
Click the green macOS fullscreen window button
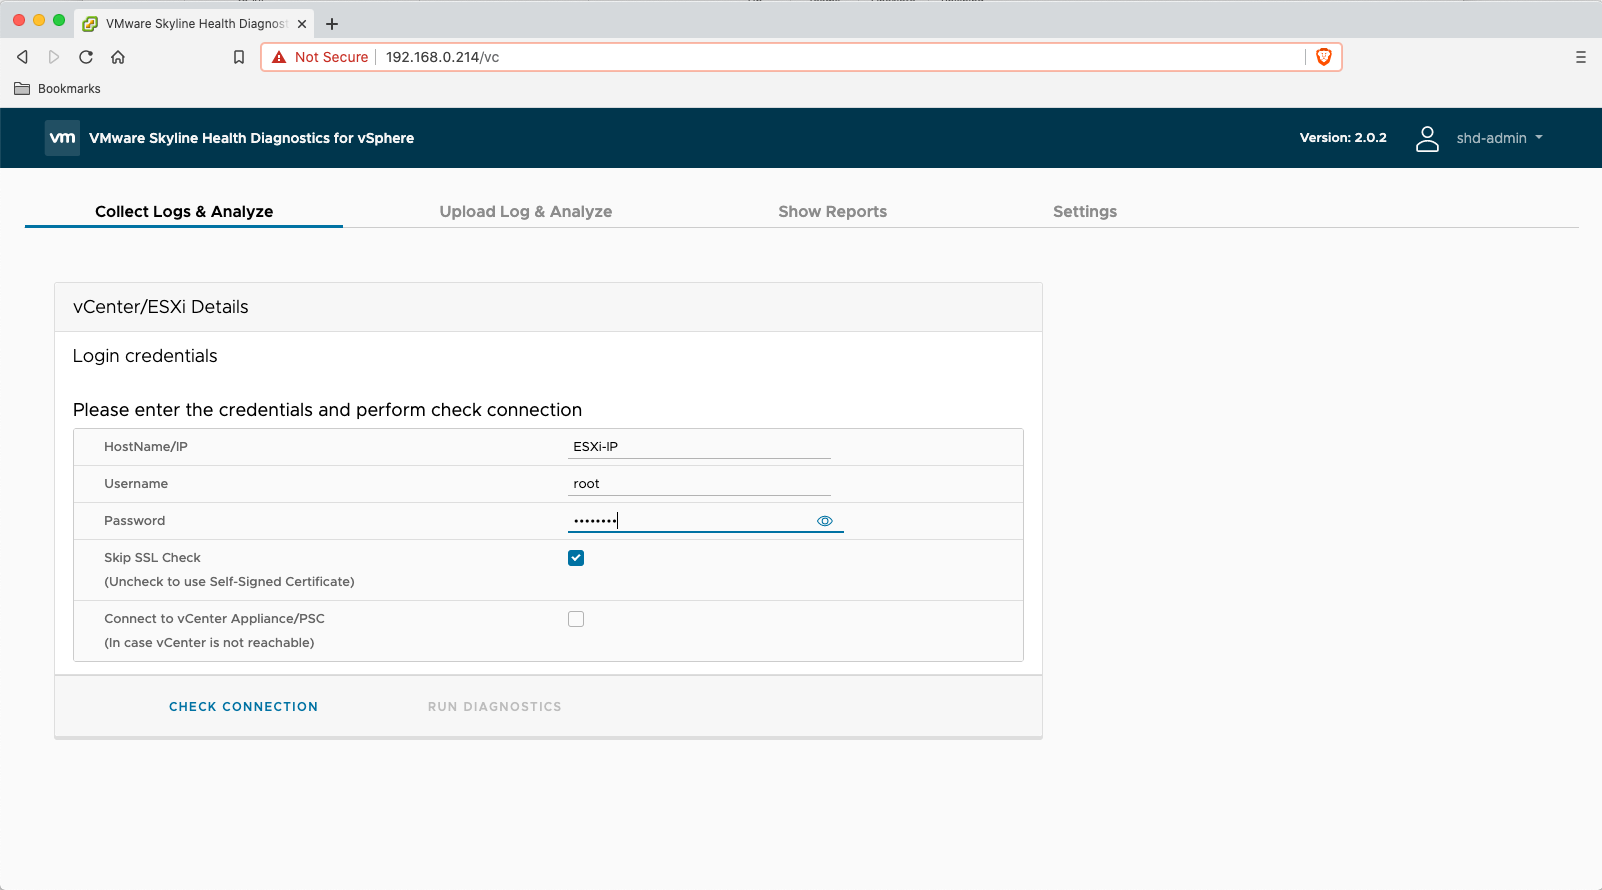click(x=59, y=20)
